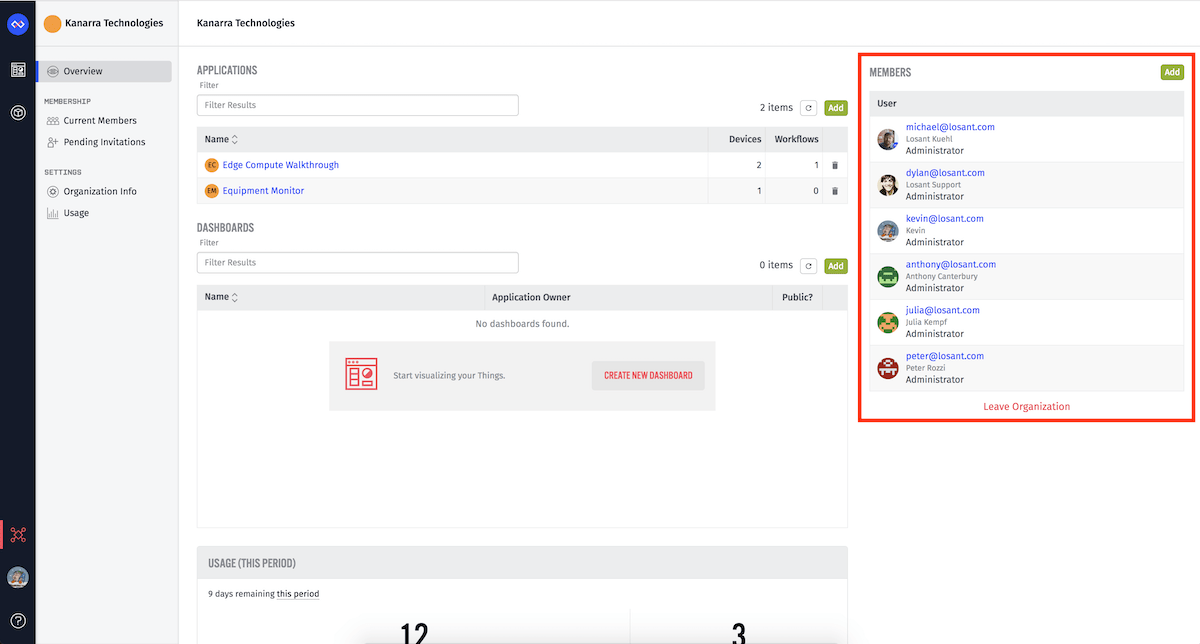Click the Losant logo icon

tap(18, 23)
